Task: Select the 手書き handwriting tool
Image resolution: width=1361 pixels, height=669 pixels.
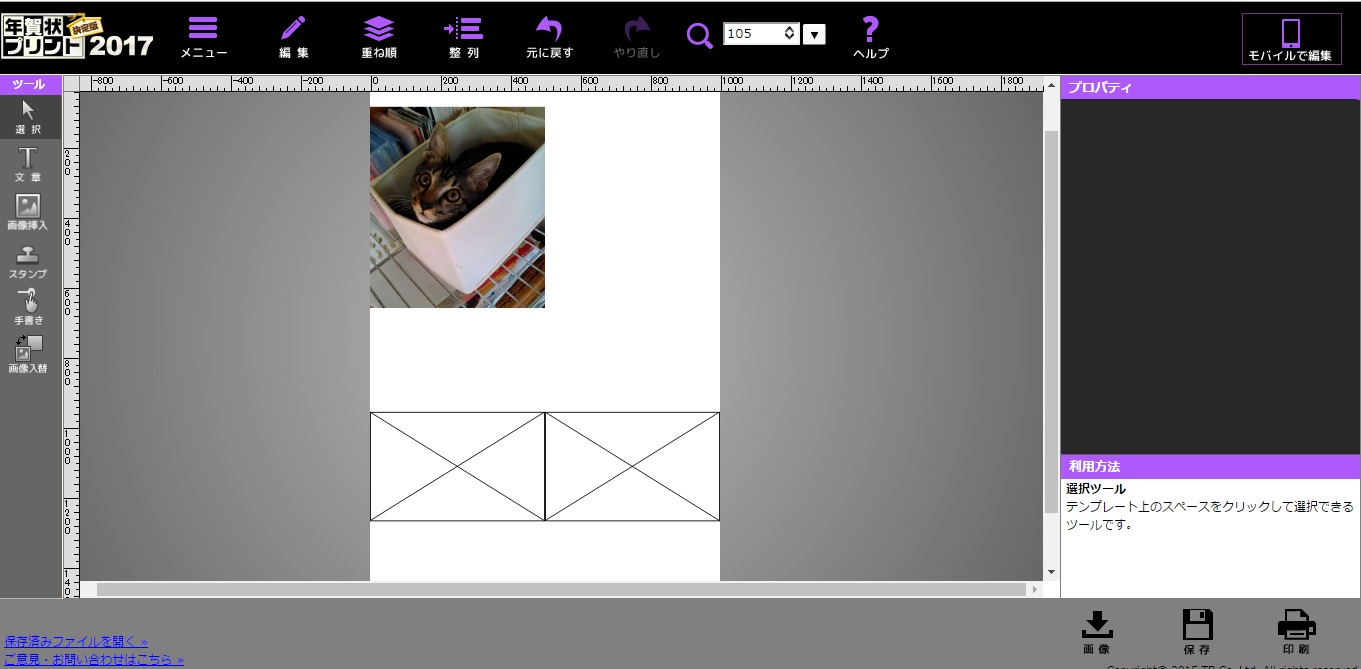Action: pyautogui.click(x=28, y=308)
